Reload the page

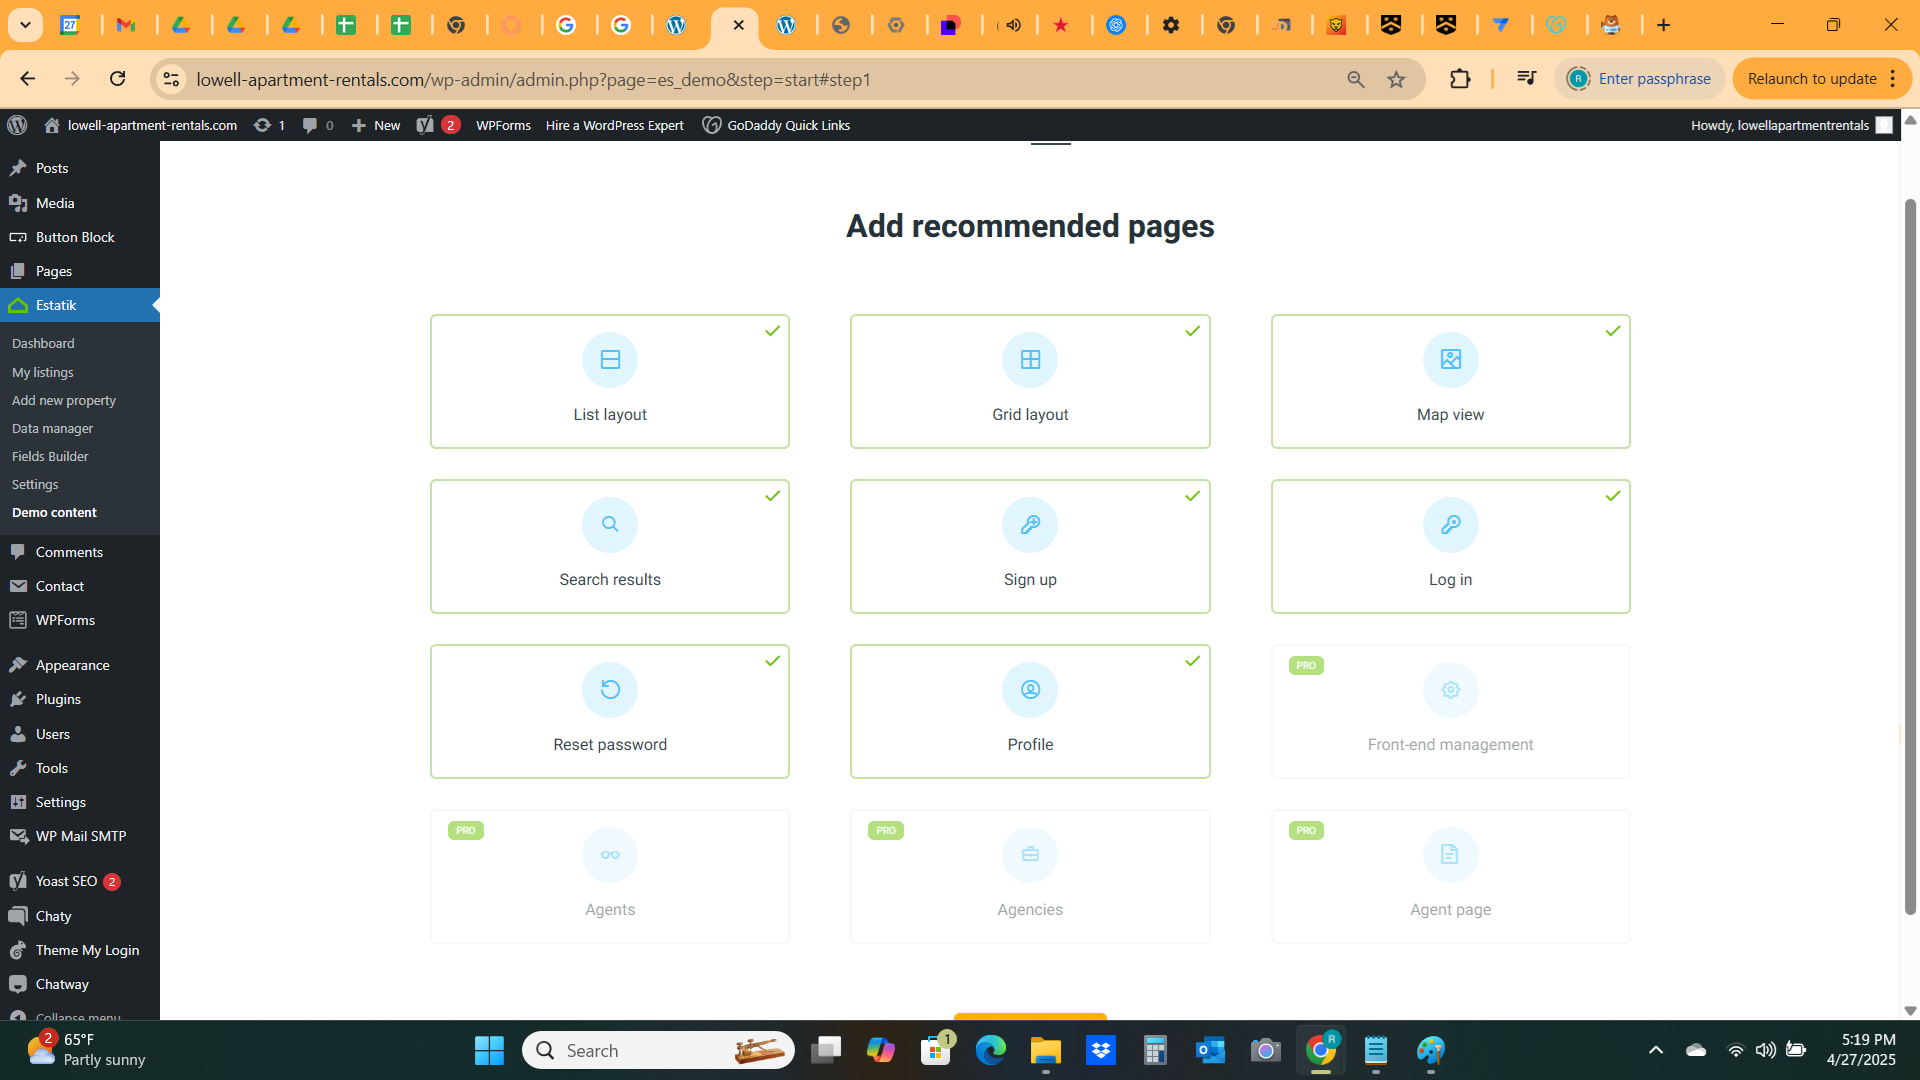point(117,79)
